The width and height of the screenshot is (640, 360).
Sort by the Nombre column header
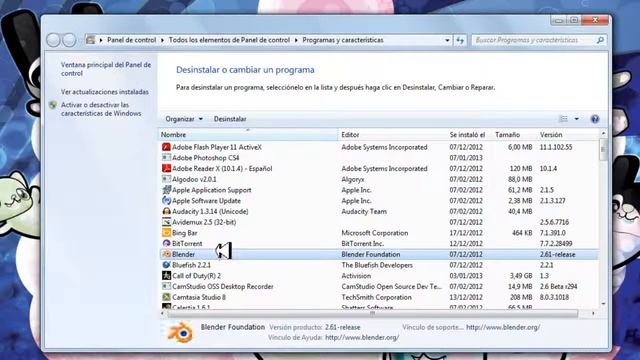[x=248, y=134]
